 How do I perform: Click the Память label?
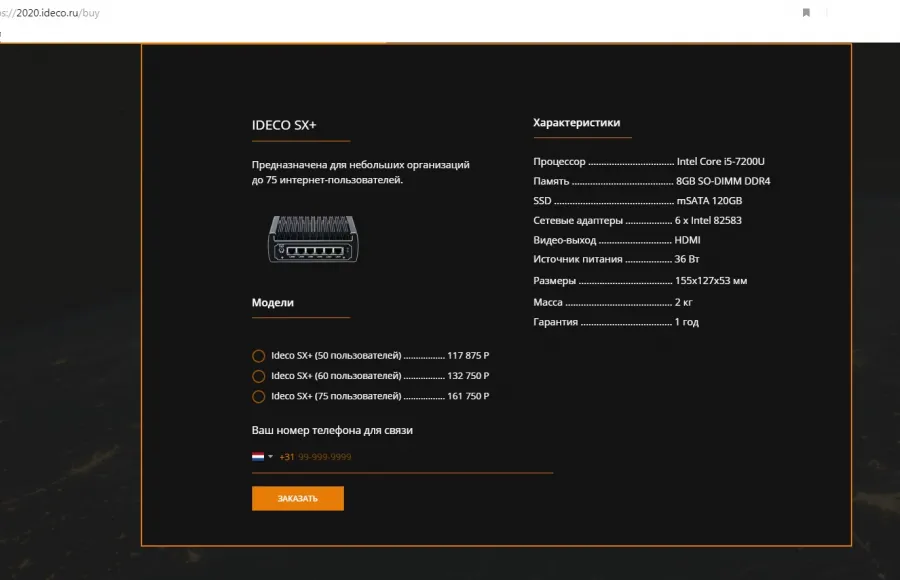click(551, 181)
